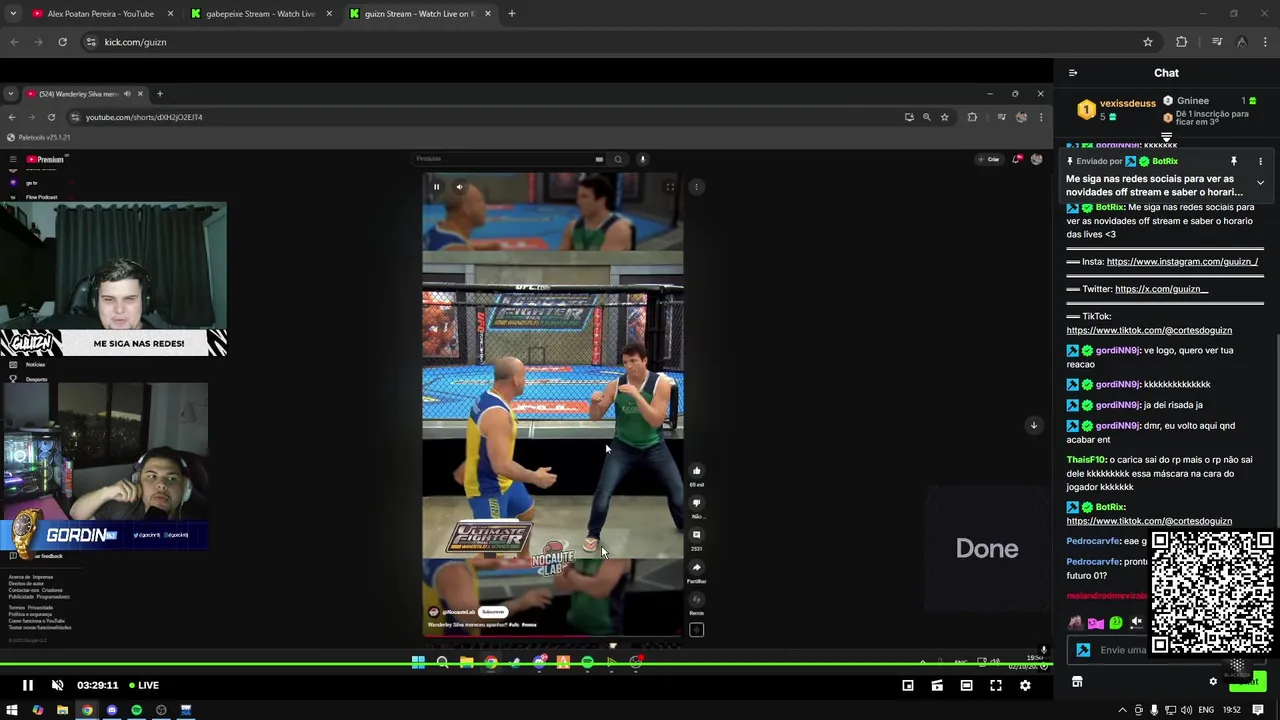Pause the Kick stream playback
The height and width of the screenshot is (720, 1280).
coord(28,685)
